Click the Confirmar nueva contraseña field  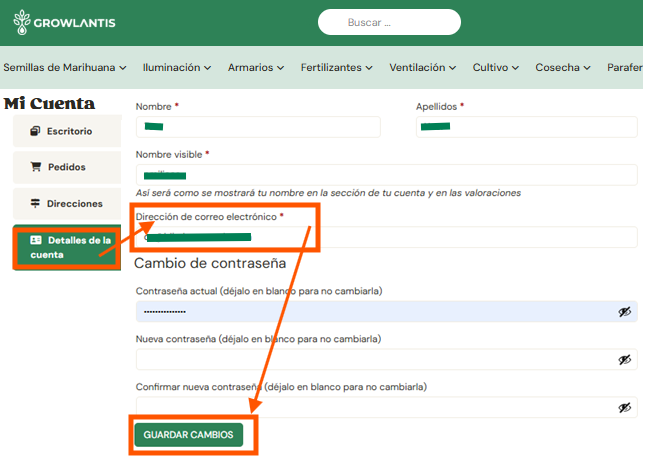(x=387, y=407)
